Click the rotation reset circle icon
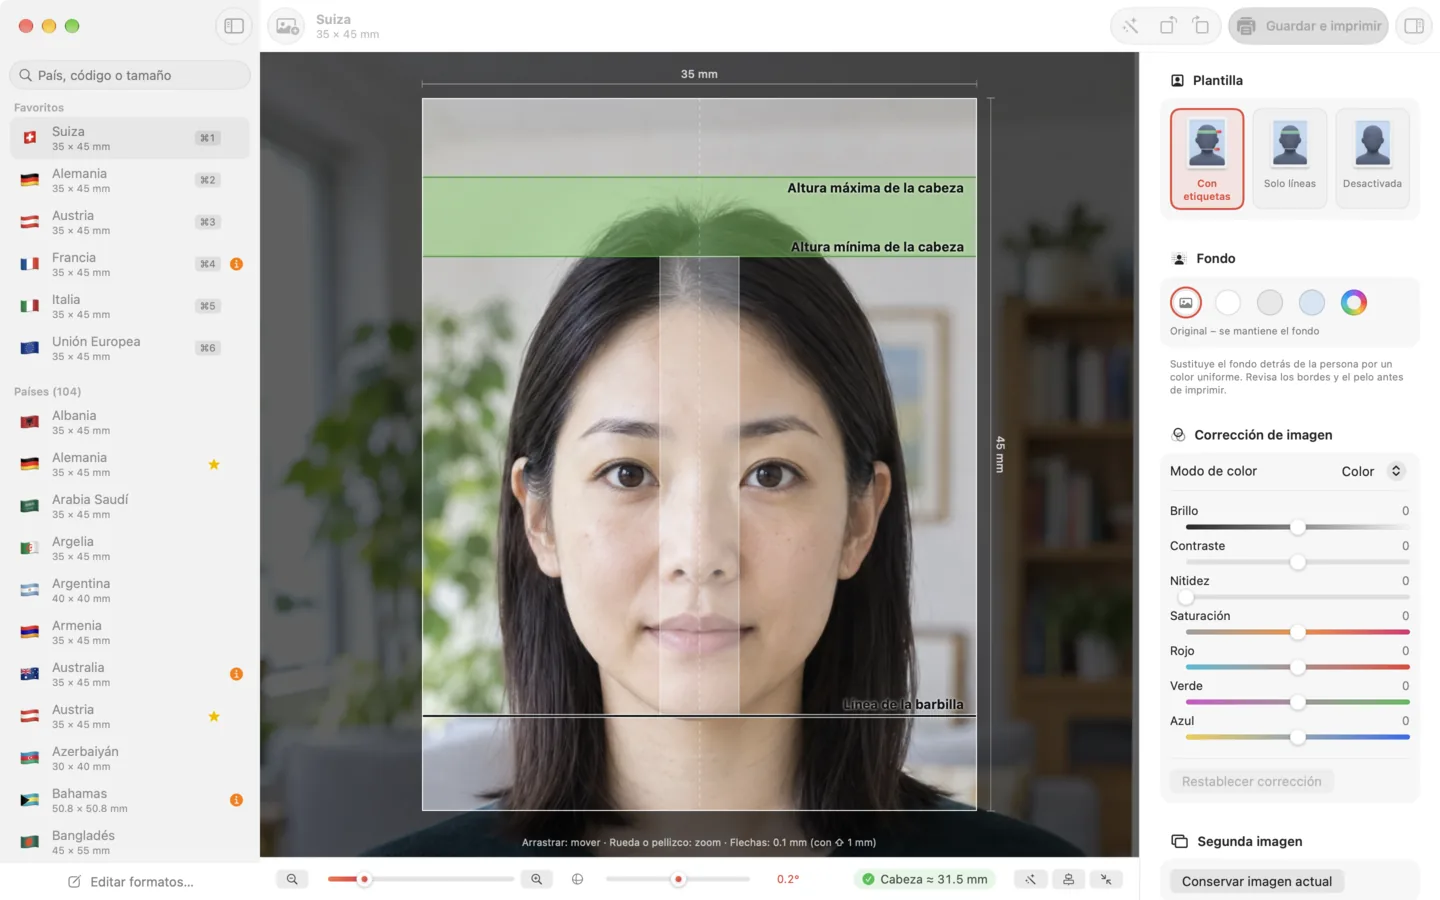The width and height of the screenshot is (1440, 900). (x=577, y=879)
